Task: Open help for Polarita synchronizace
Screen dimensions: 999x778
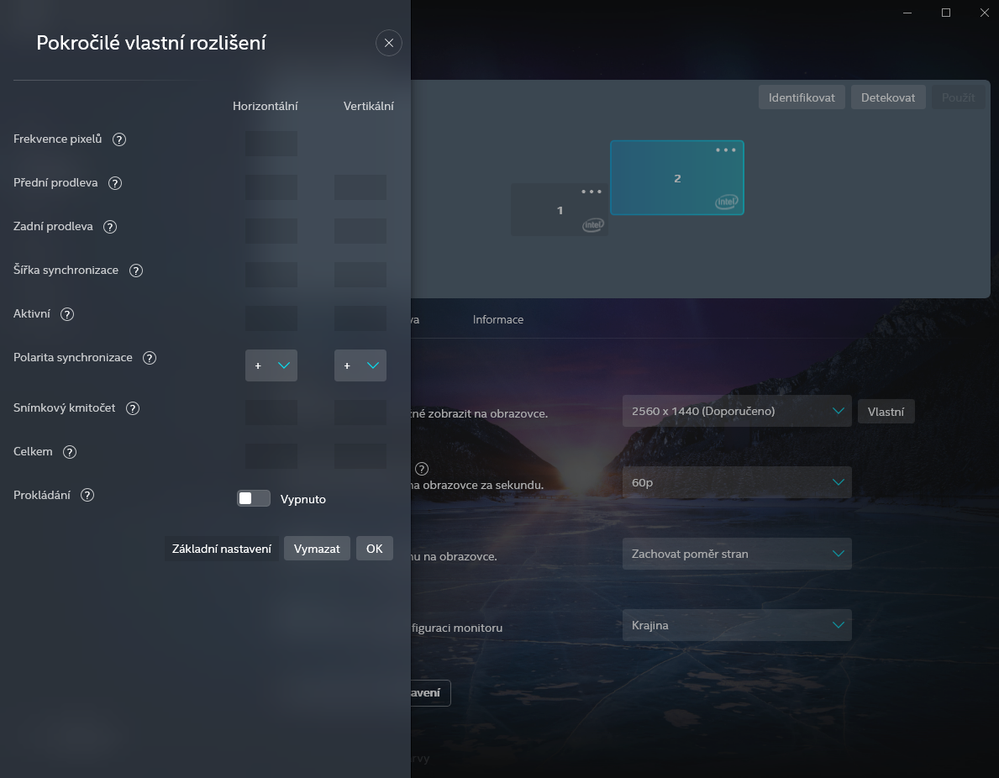Action: (x=149, y=357)
